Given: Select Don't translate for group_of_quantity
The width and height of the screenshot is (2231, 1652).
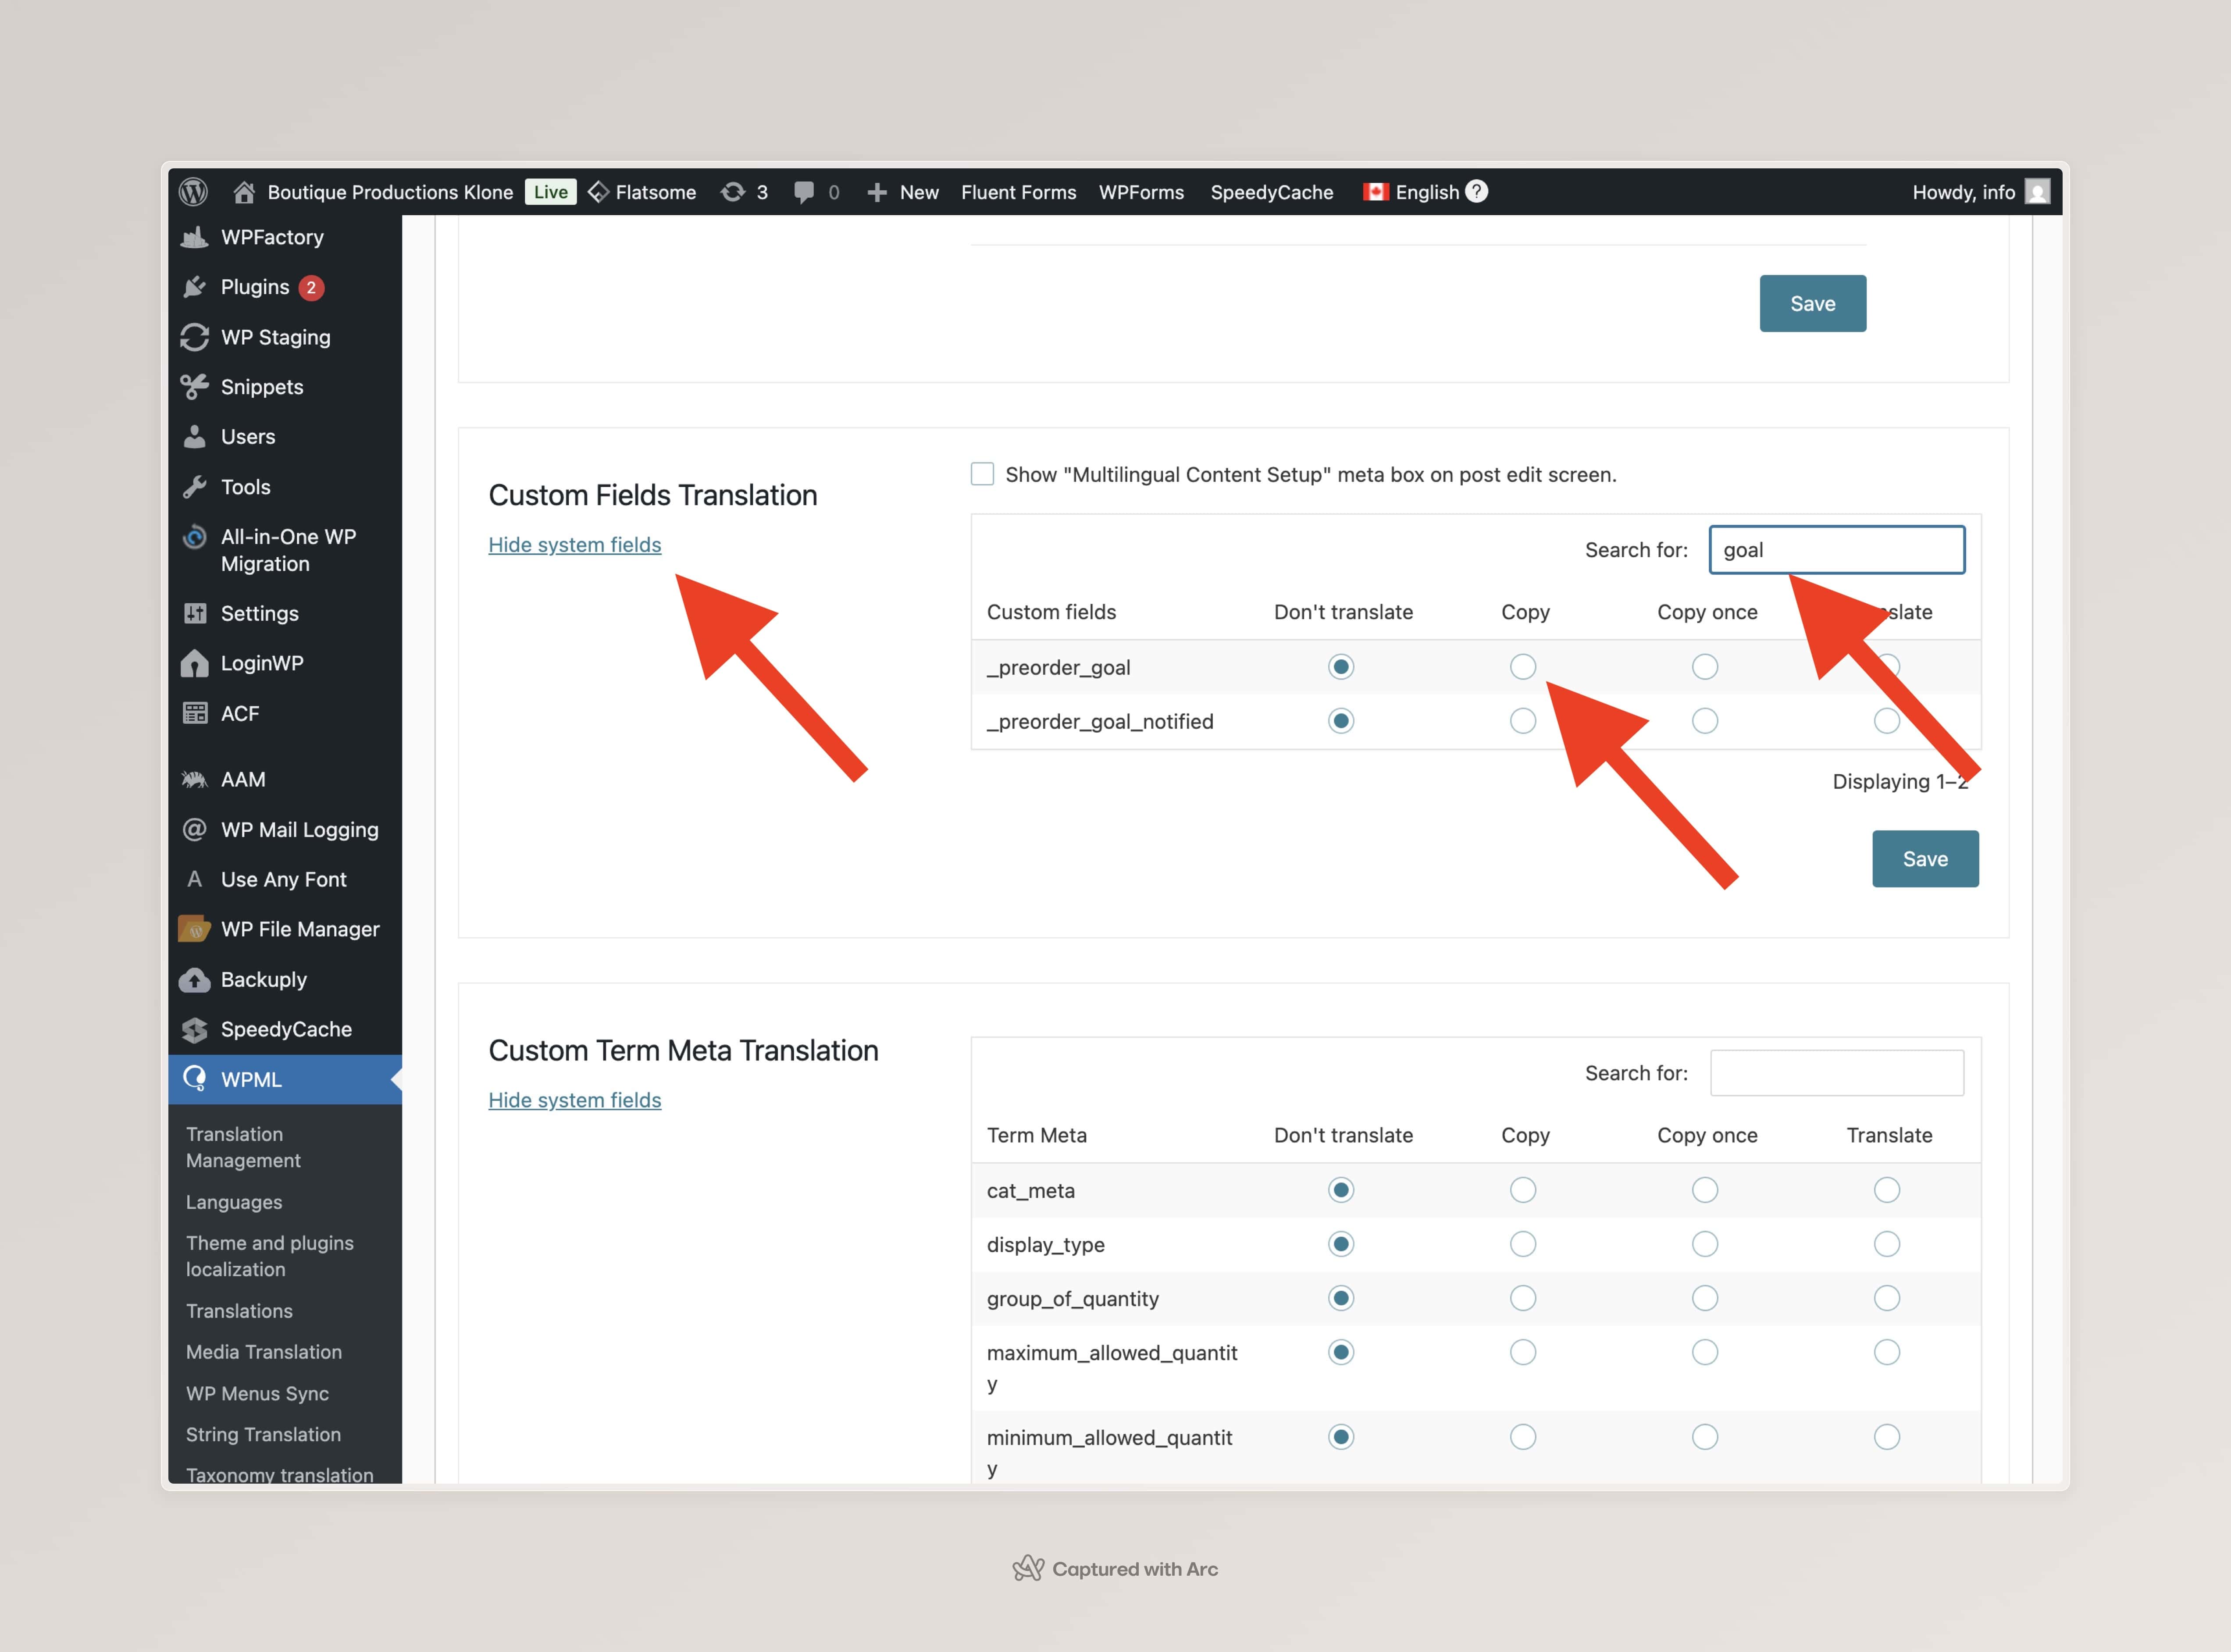Looking at the screenshot, I should [1341, 1298].
